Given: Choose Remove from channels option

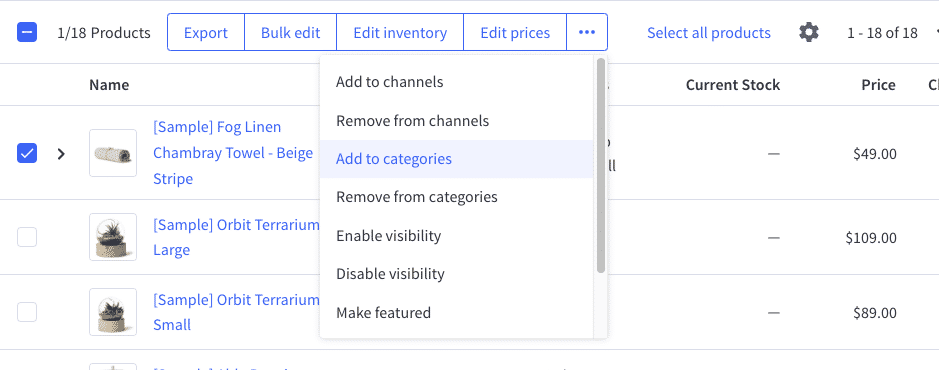Looking at the screenshot, I should (456, 121).
